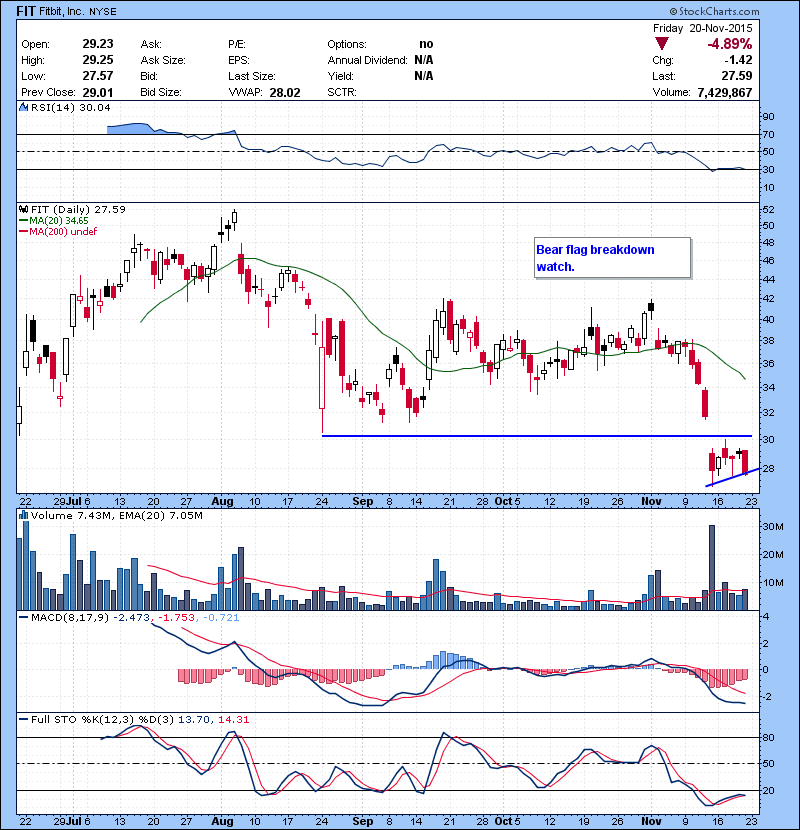The height and width of the screenshot is (830, 800).
Task: Click the Last value 27.59 in header
Action: pyautogui.click(x=737, y=76)
